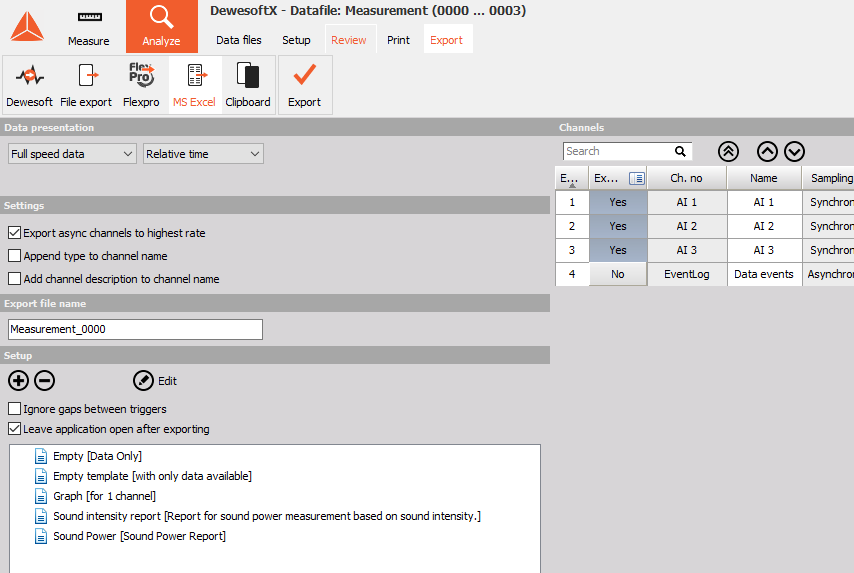Image resolution: width=854 pixels, height=573 pixels.
Task: Sort by the E... column header
Action: pos(571,178)
